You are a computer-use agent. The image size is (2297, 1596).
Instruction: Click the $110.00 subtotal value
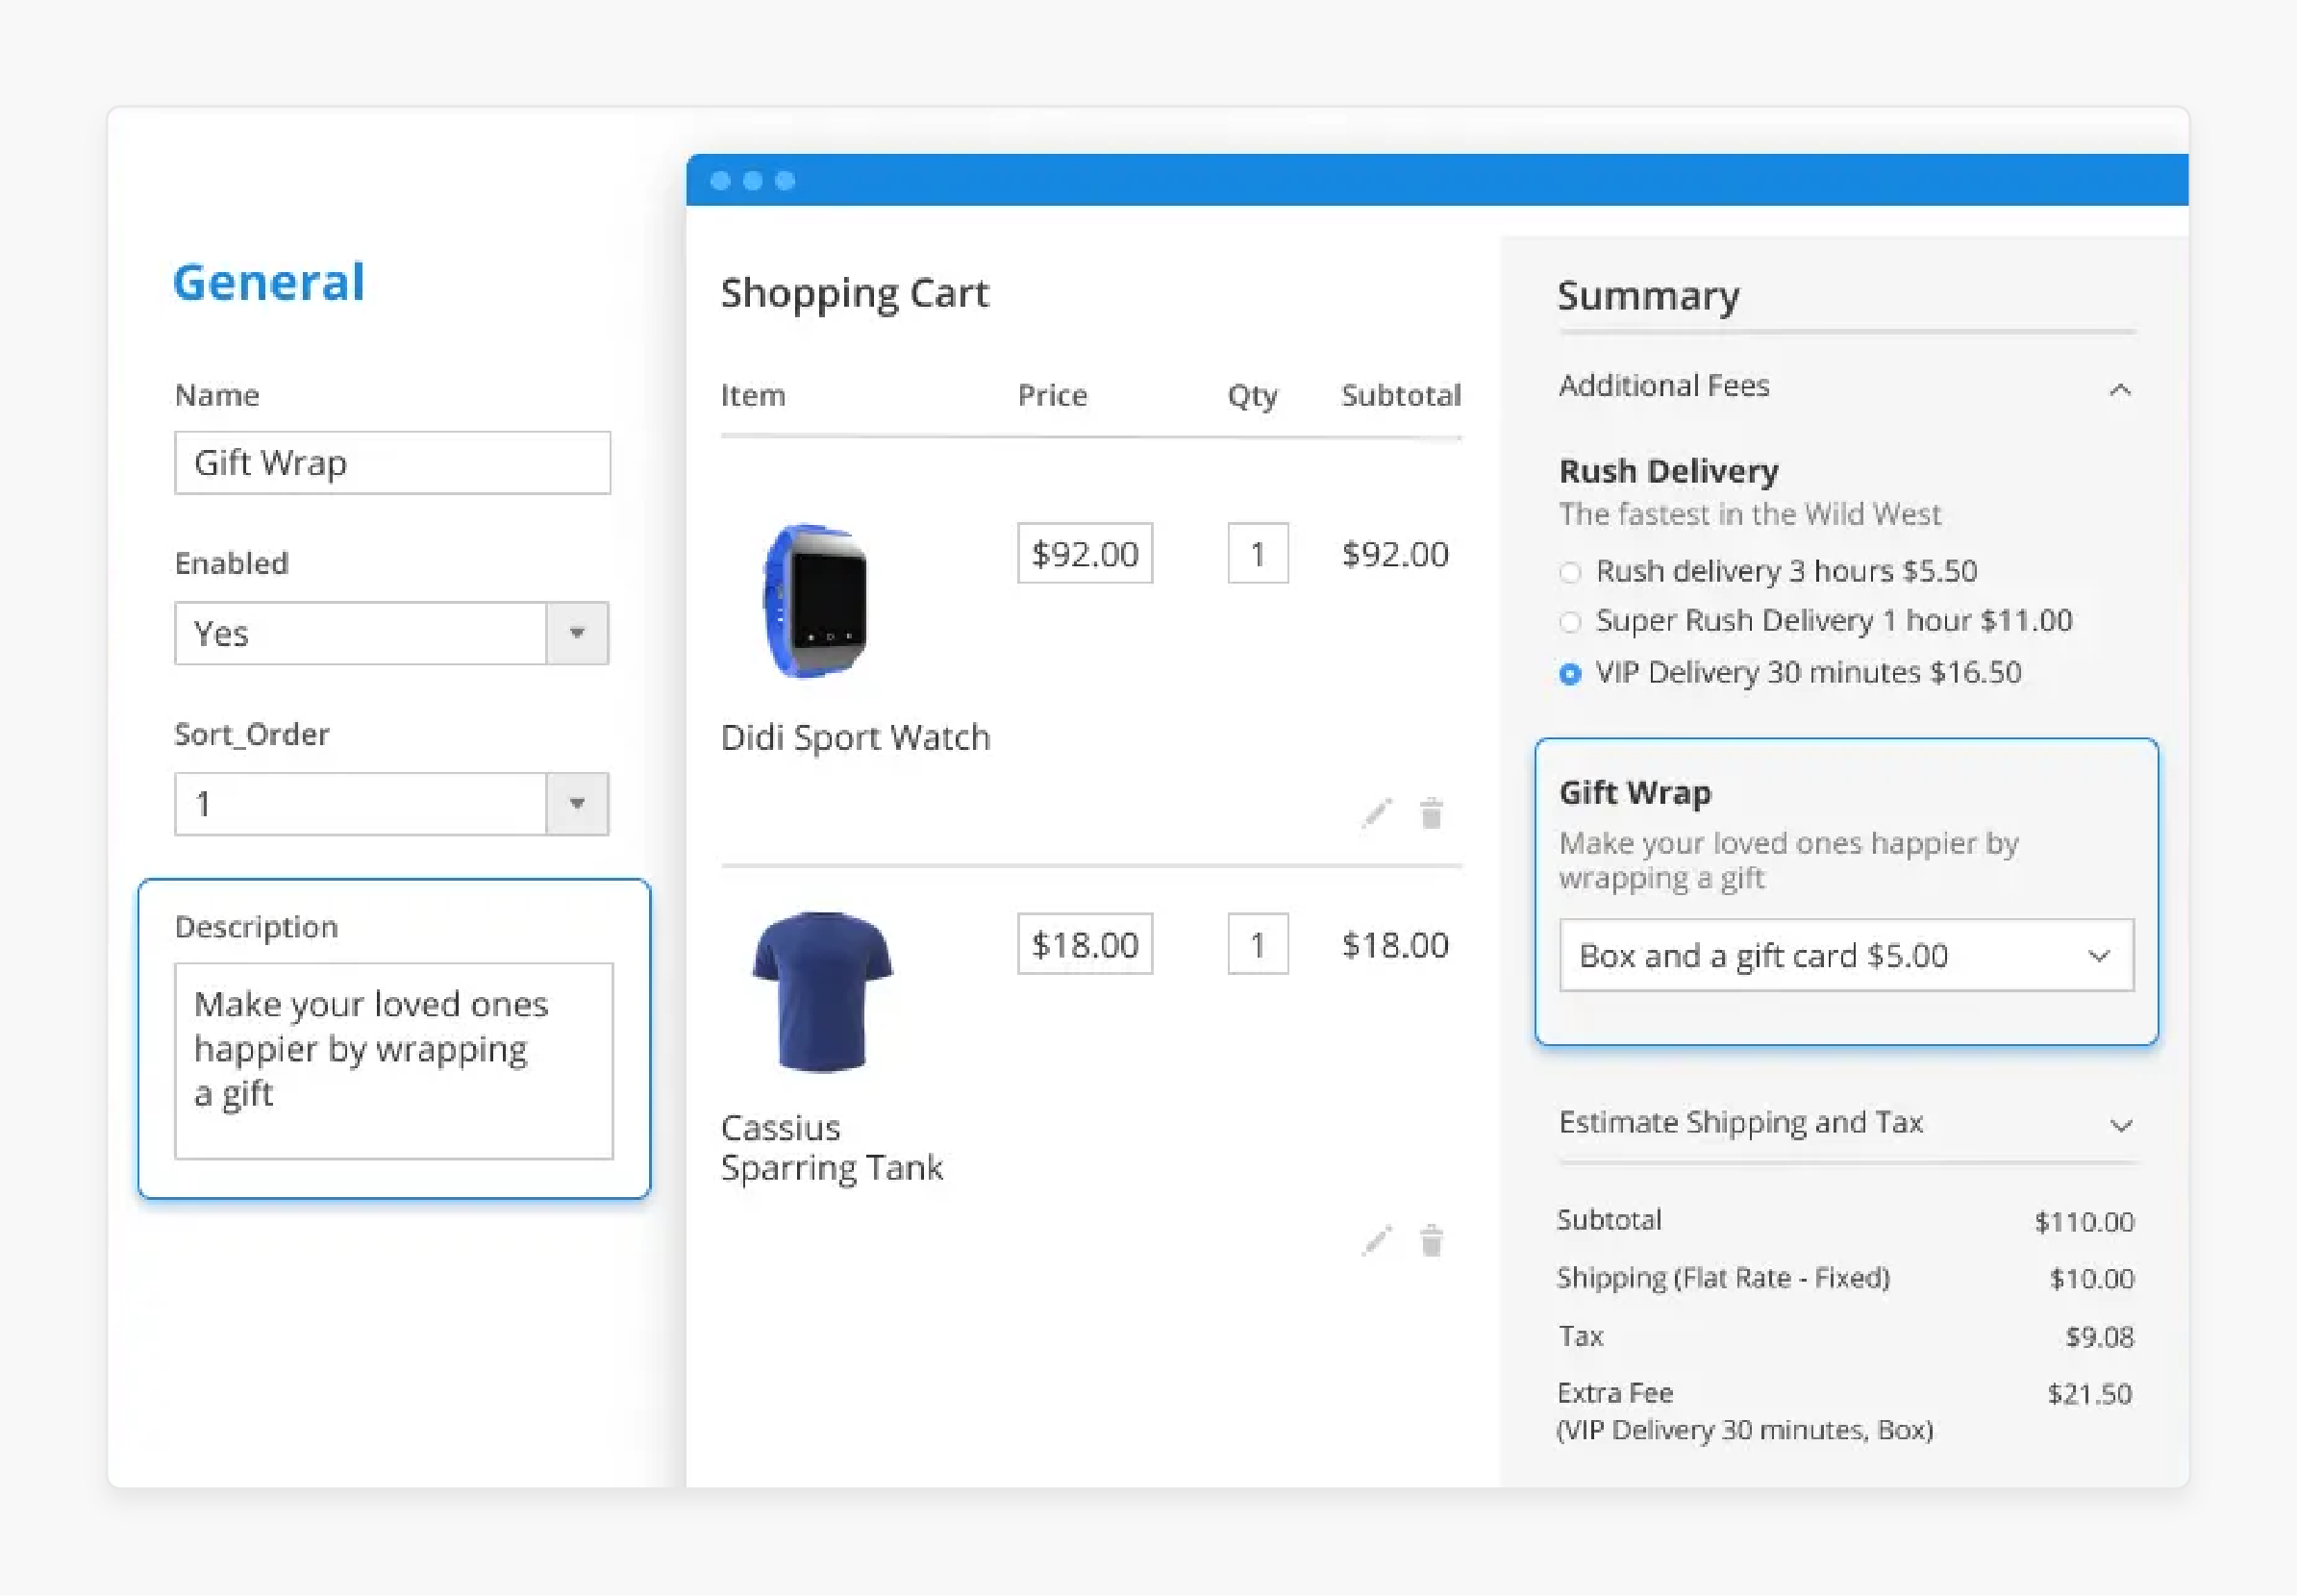[x=2084, y=1222]
